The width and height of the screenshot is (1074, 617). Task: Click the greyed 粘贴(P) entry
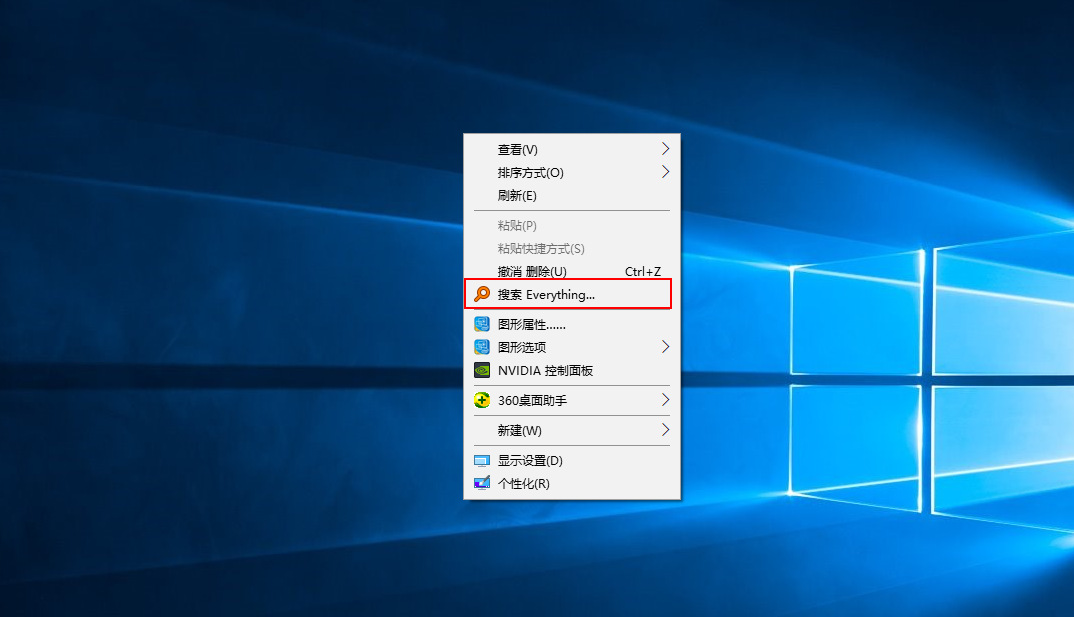(x=572, y=225)
